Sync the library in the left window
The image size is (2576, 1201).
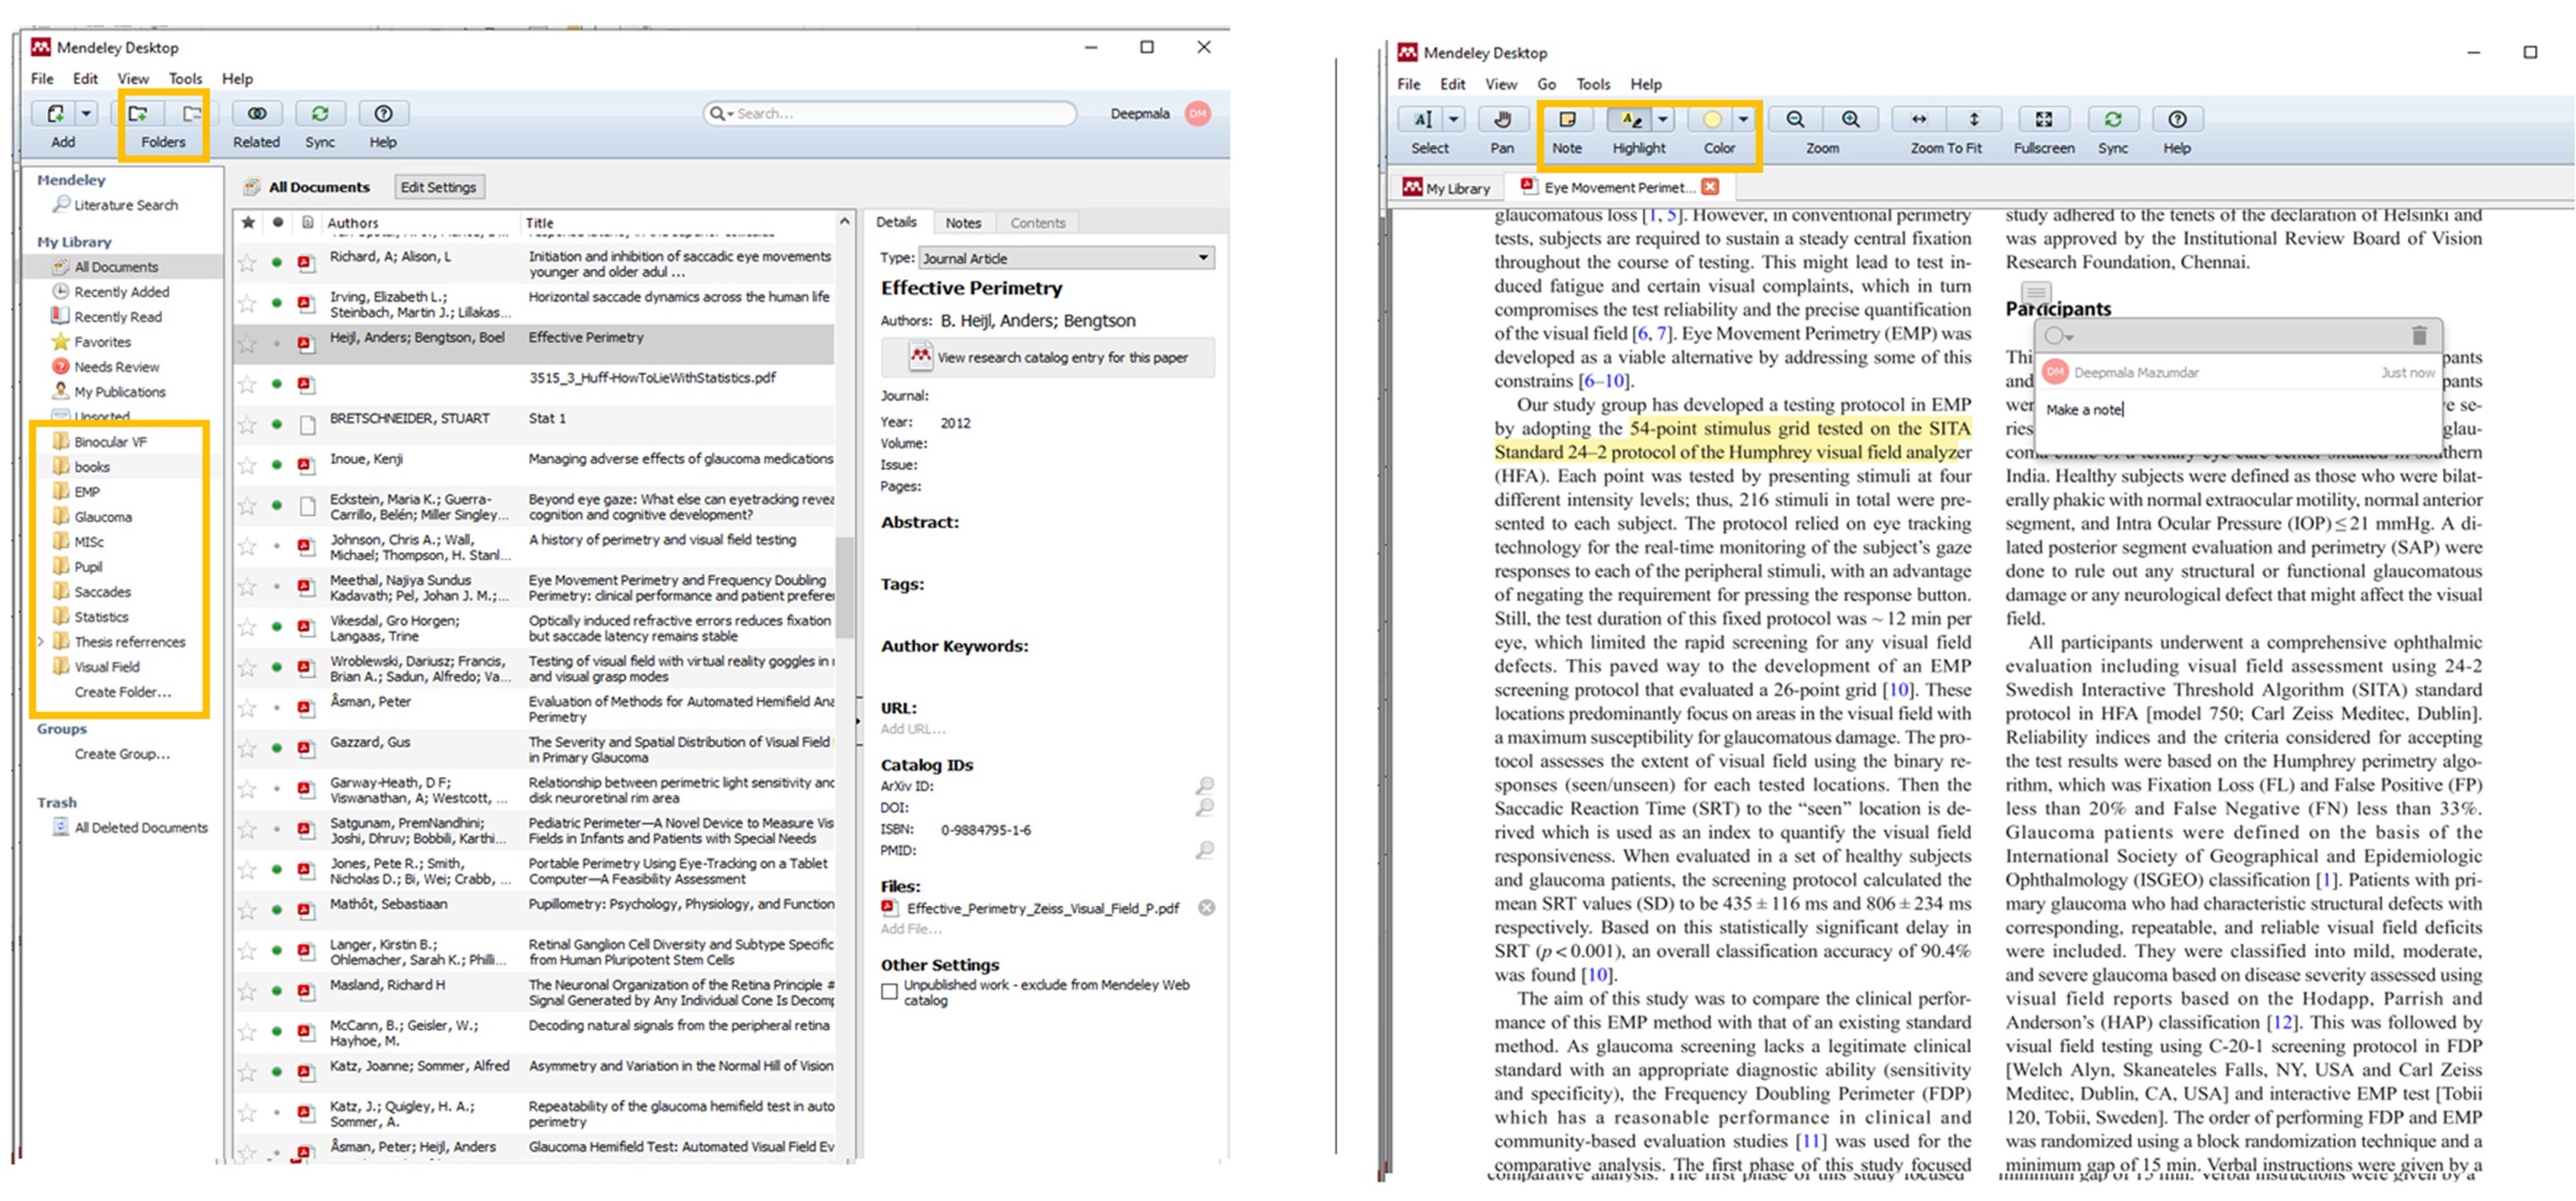click(x=320, y=114)
